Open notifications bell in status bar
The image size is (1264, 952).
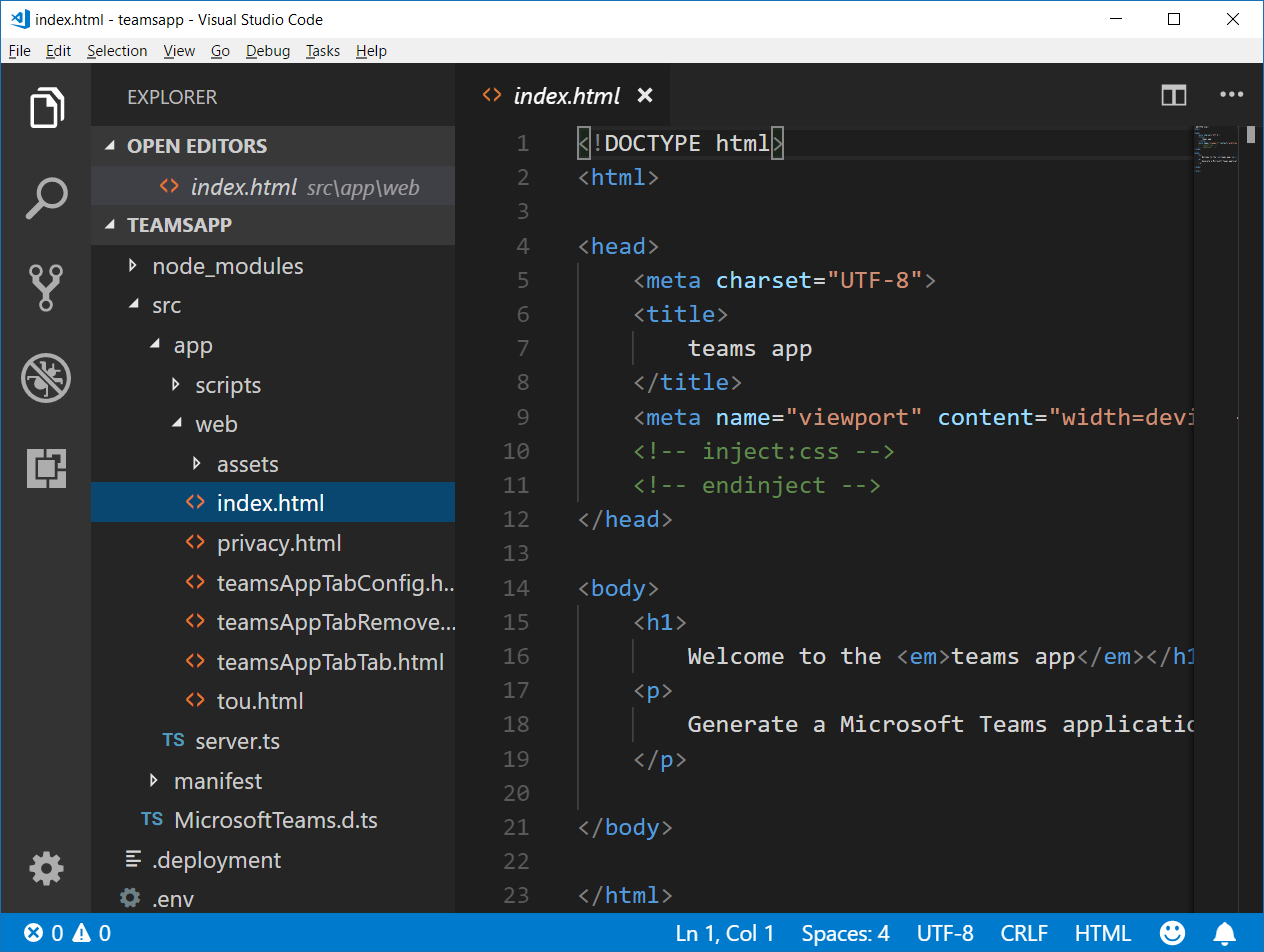click(x=1224, y=933)
